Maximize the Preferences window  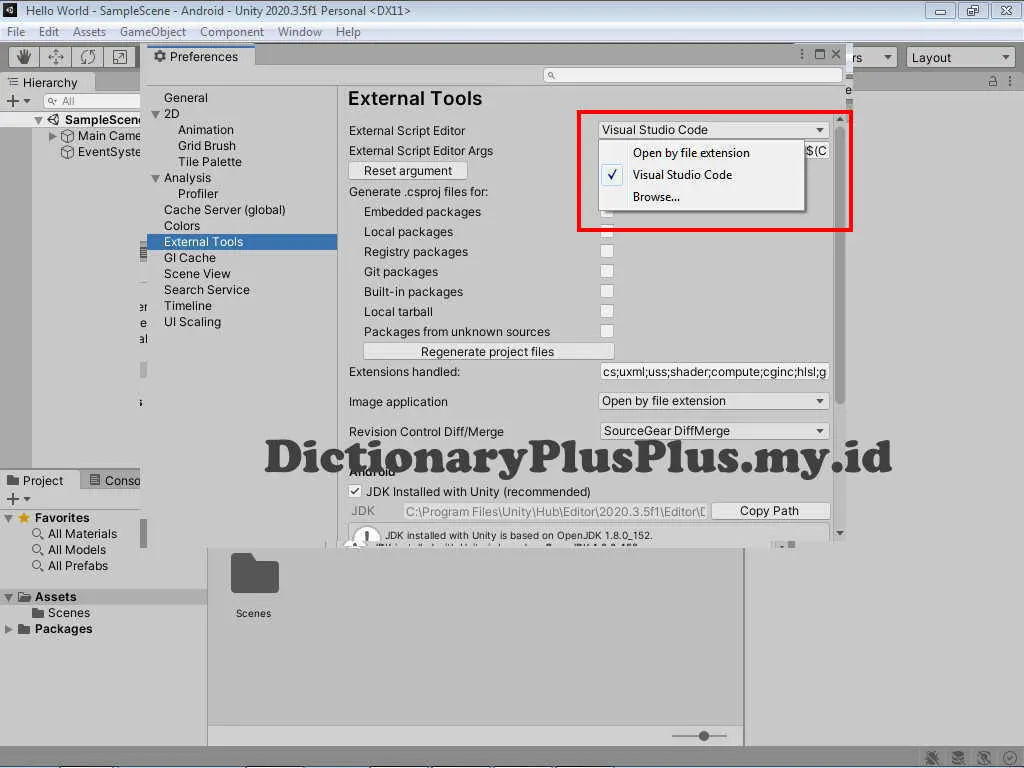[x=820, y=54]
